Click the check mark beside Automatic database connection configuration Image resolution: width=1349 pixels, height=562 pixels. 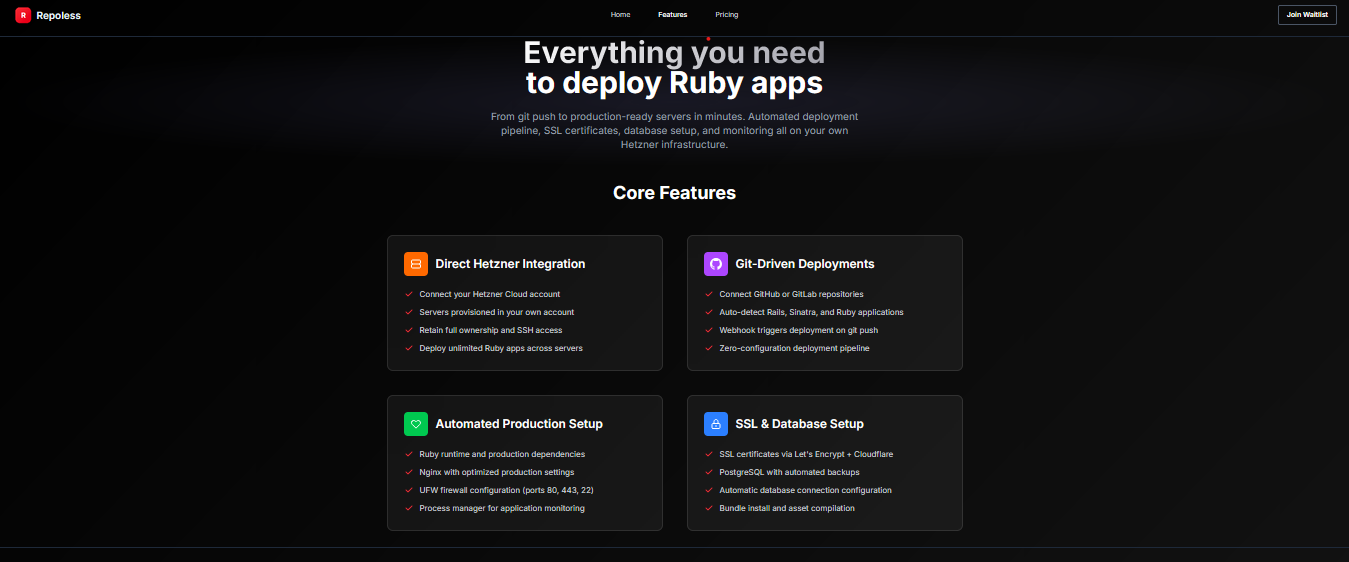(x=709, y=490)
